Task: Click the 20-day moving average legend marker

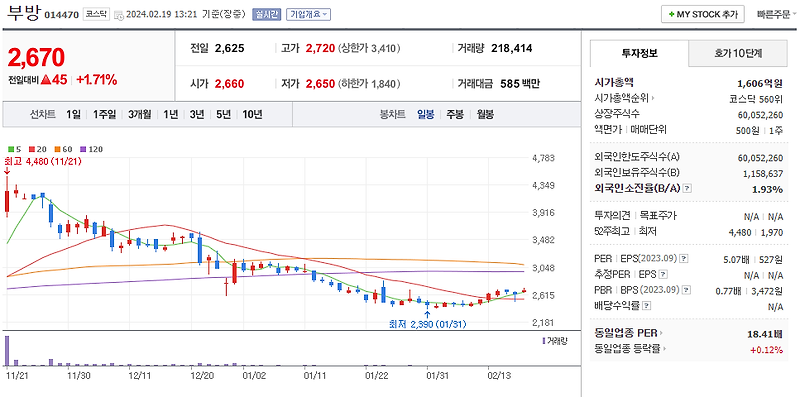Action: (x=31, y=150)
